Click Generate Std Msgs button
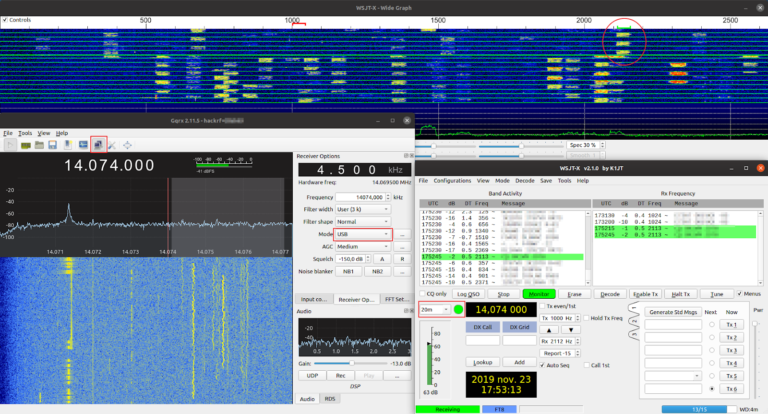Screen dimensions: 768x414 pos(672,312)
